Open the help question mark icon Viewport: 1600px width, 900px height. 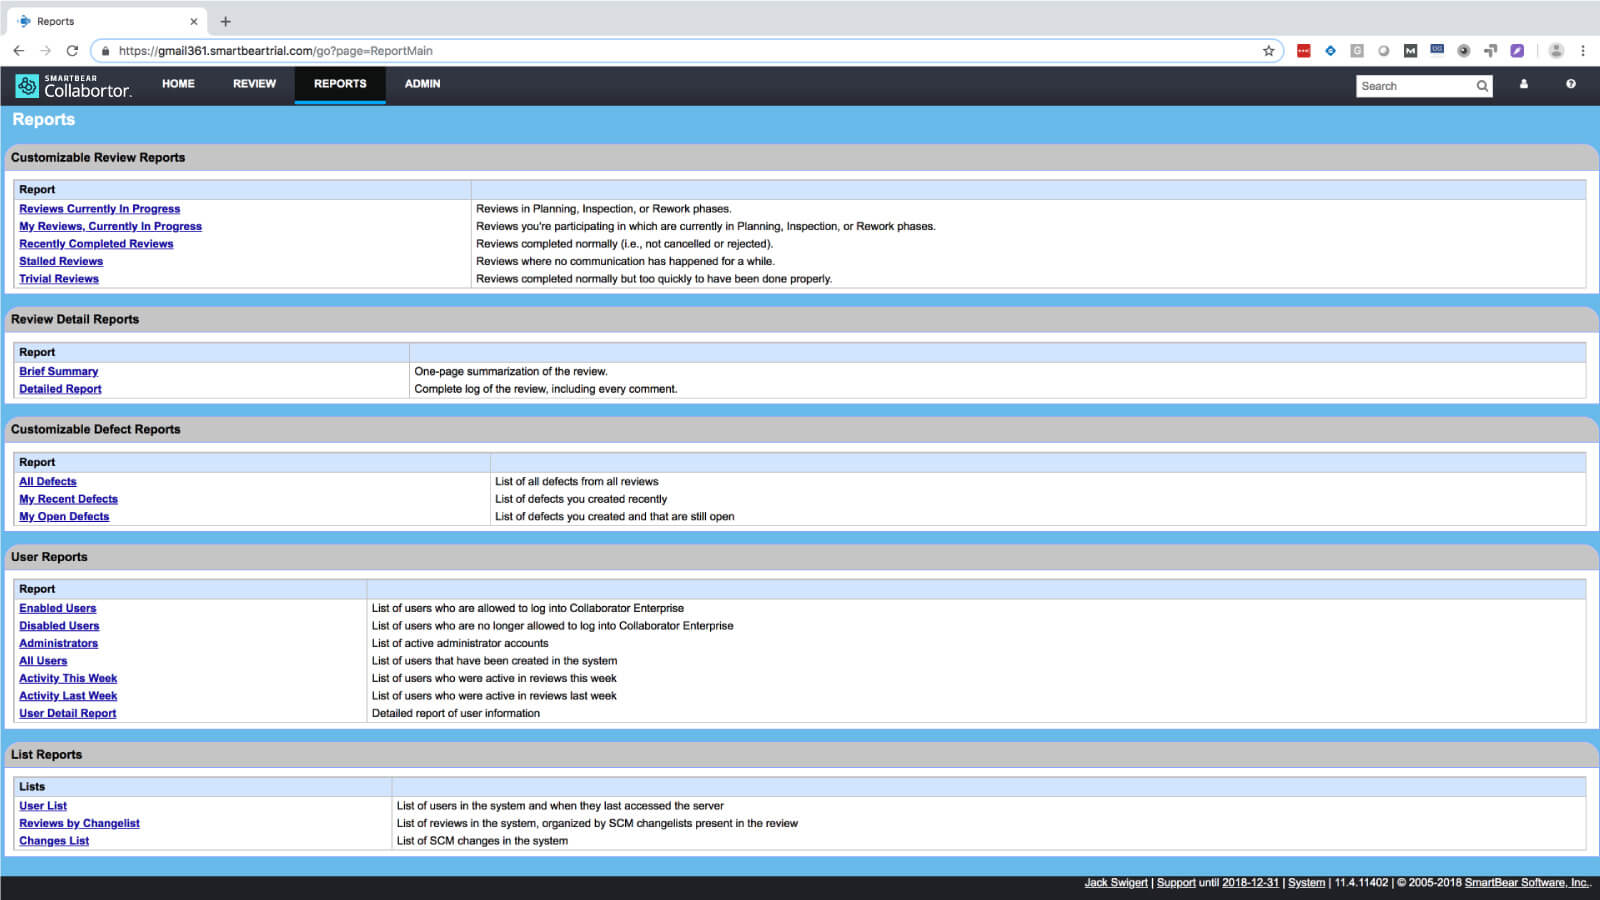pyautogui.click(x=1571, y=85)
